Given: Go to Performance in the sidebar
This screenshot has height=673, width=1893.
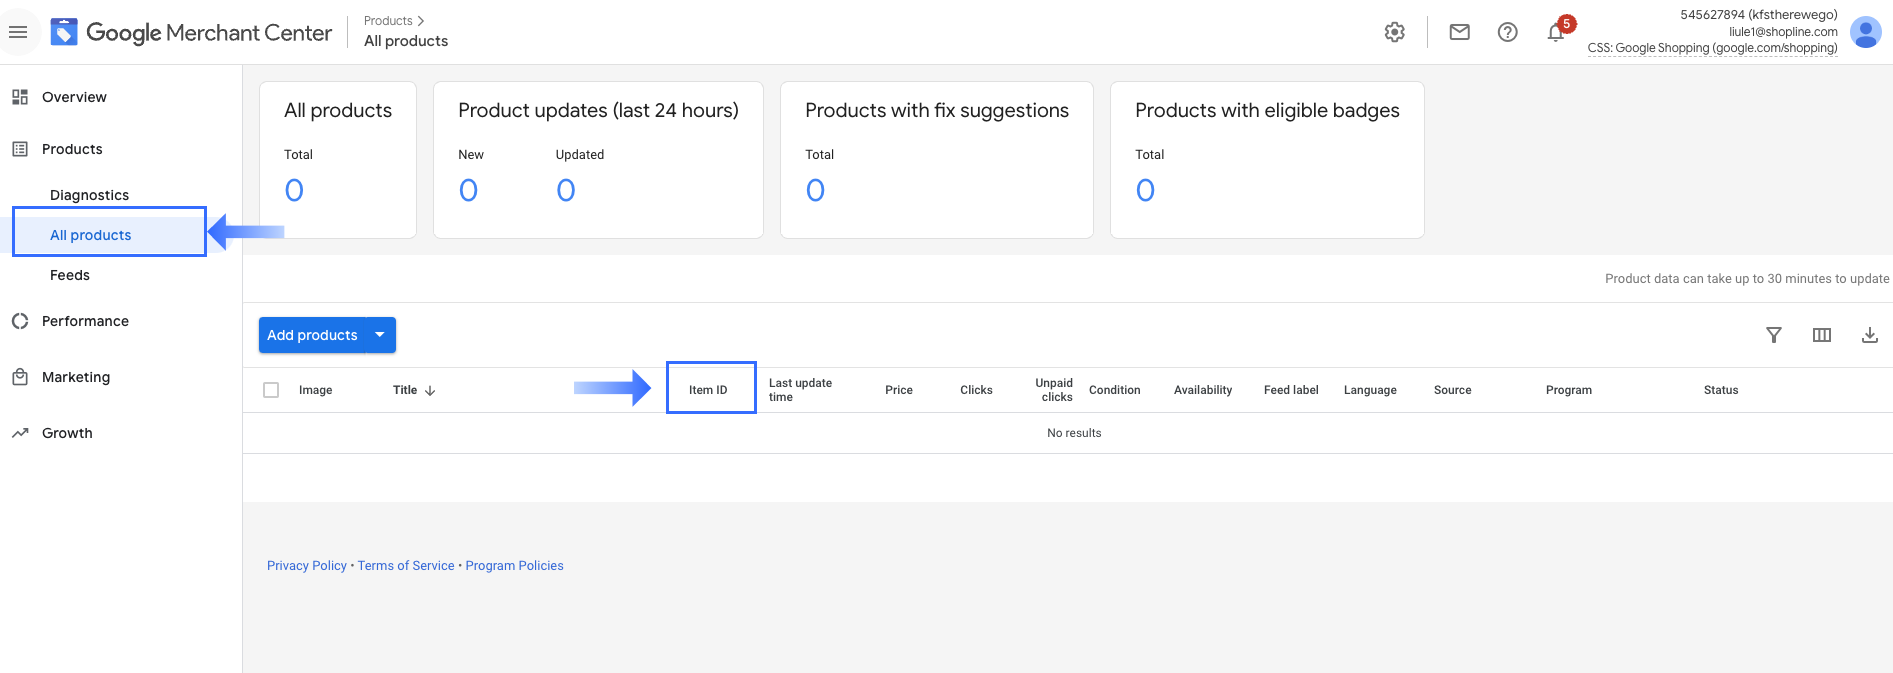Looking at the screenshot, I should pyautogui.click(x=85, y=321).
